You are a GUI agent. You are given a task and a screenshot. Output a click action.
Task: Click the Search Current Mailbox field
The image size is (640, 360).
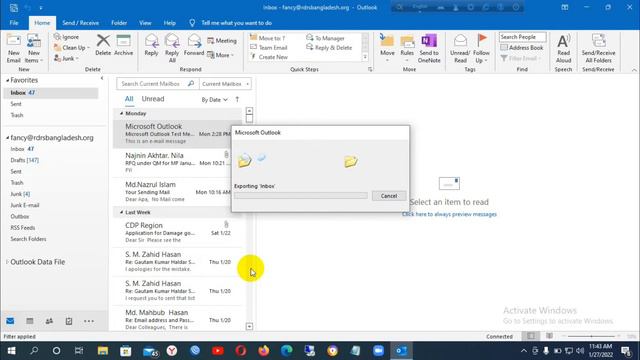pyautogui.click(x=158, y=84)
